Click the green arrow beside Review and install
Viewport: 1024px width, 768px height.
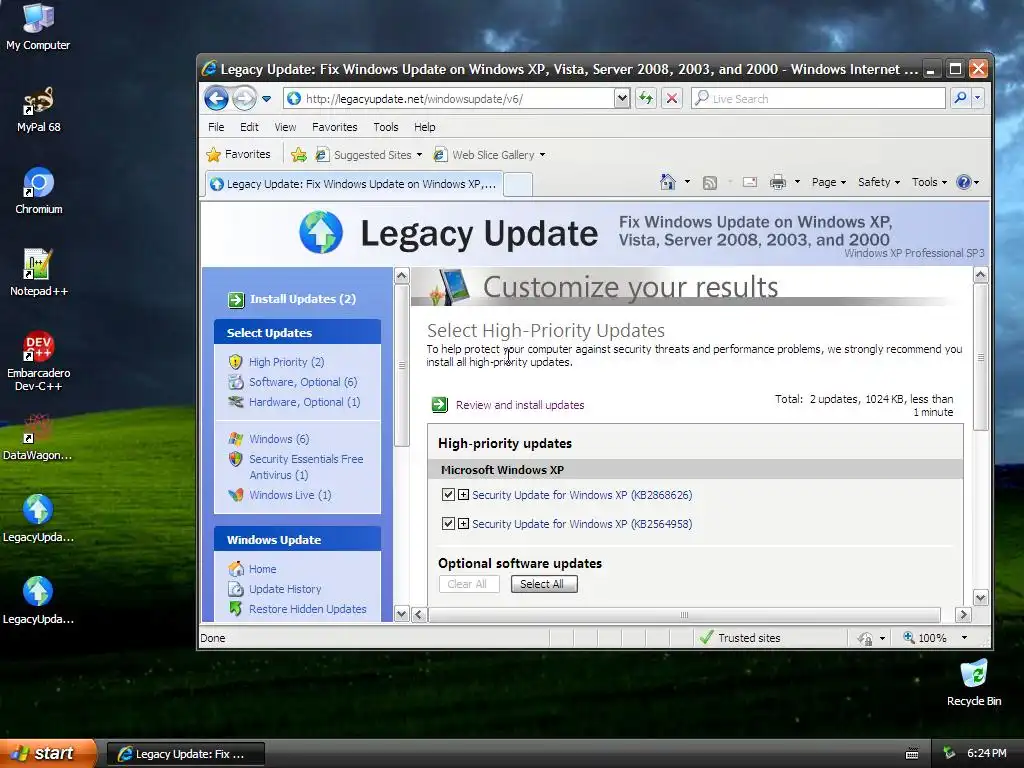tap(440, 405)
